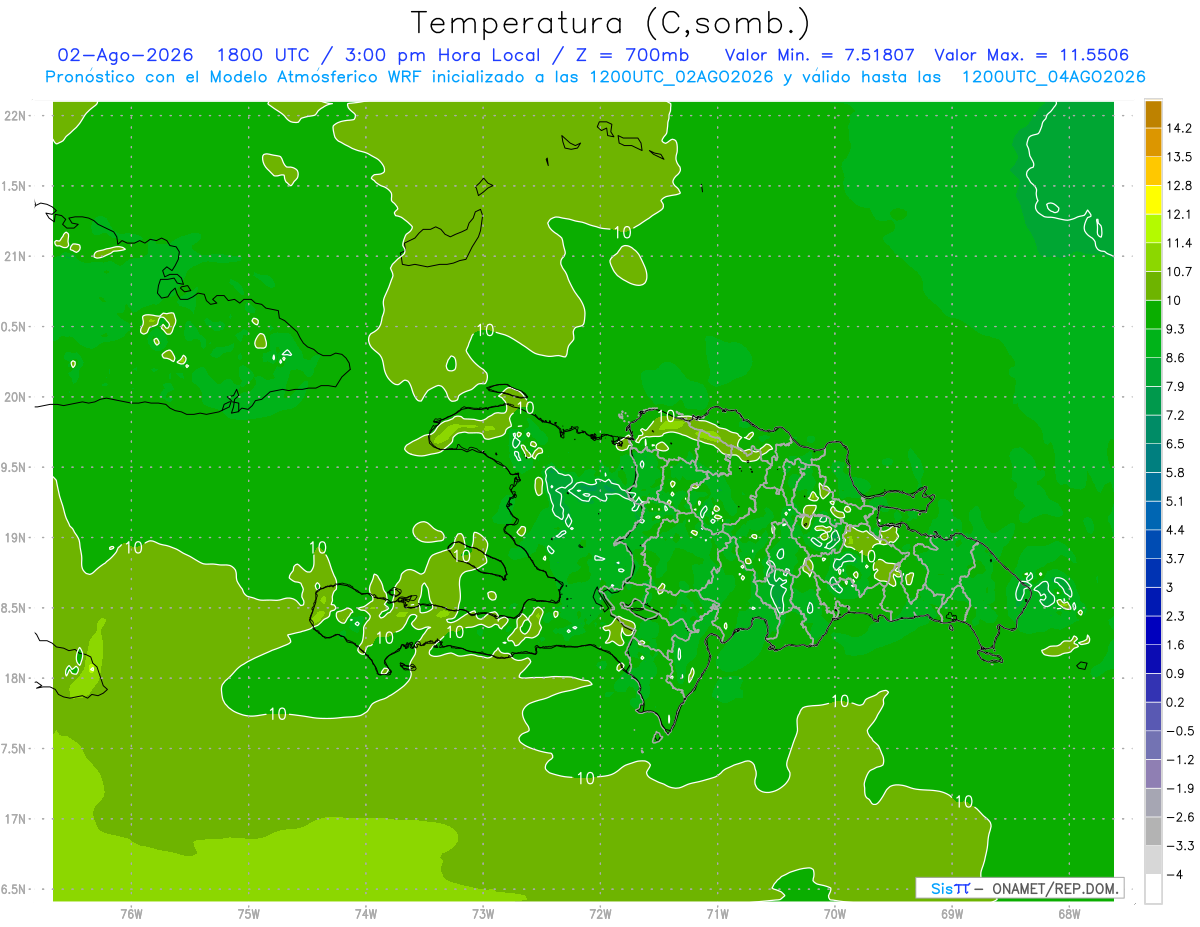
Task: Click the '14.2' colorbar value
Action: click(x=1180, y=128)
